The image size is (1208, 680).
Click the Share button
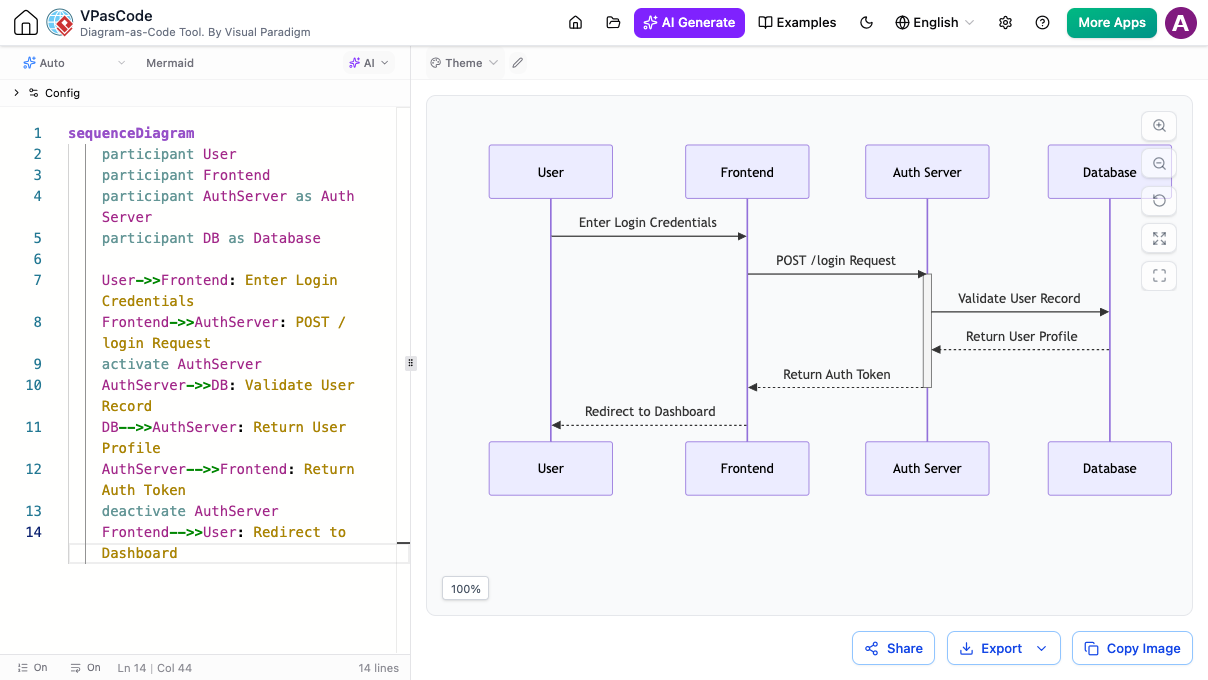pos(894,648)
